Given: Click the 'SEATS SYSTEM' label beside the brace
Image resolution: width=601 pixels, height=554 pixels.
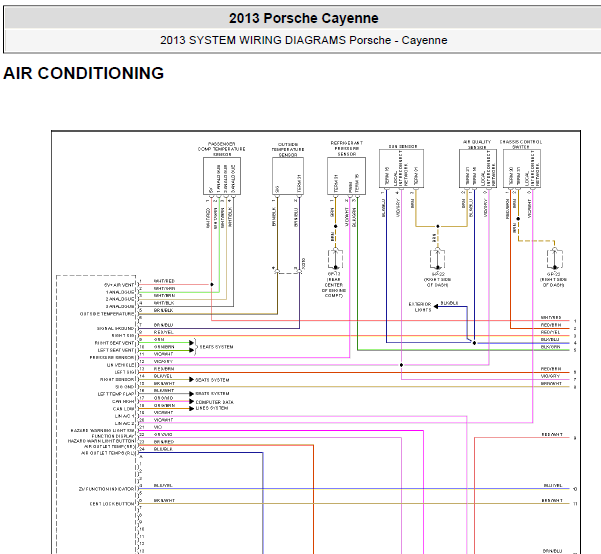Looking at the screenshot, I should click(x=216, y=347).
